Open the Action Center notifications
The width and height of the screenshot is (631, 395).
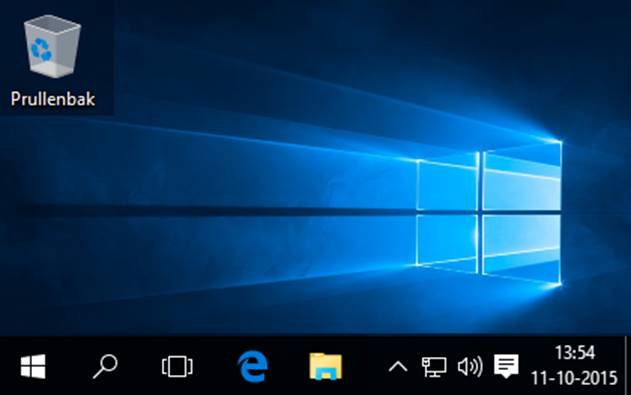506,366
